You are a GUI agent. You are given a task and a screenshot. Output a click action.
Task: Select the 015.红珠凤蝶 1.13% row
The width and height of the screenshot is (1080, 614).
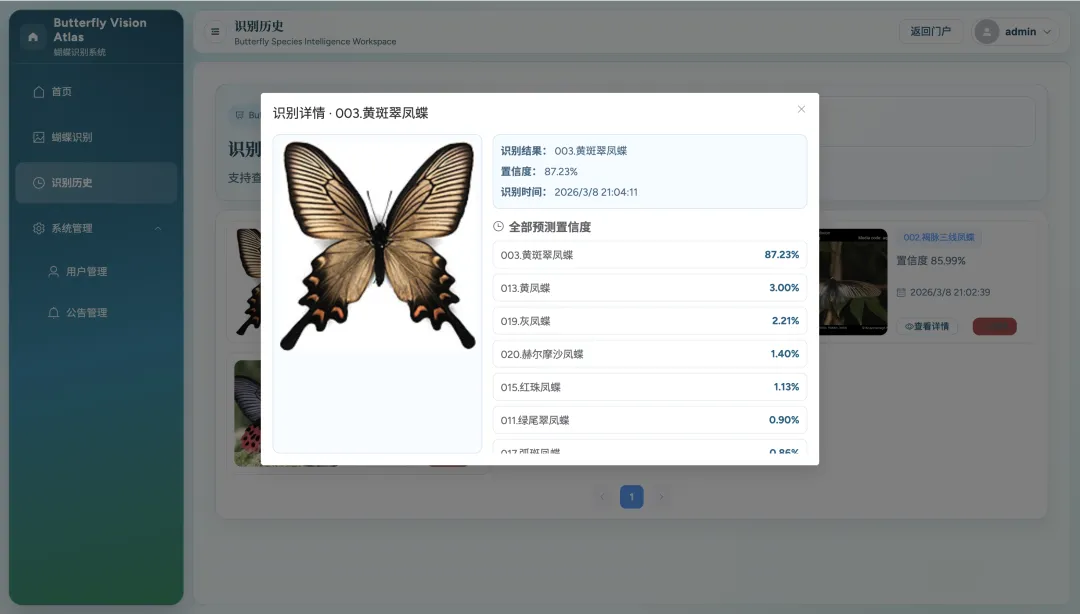[x=650, y=387]
